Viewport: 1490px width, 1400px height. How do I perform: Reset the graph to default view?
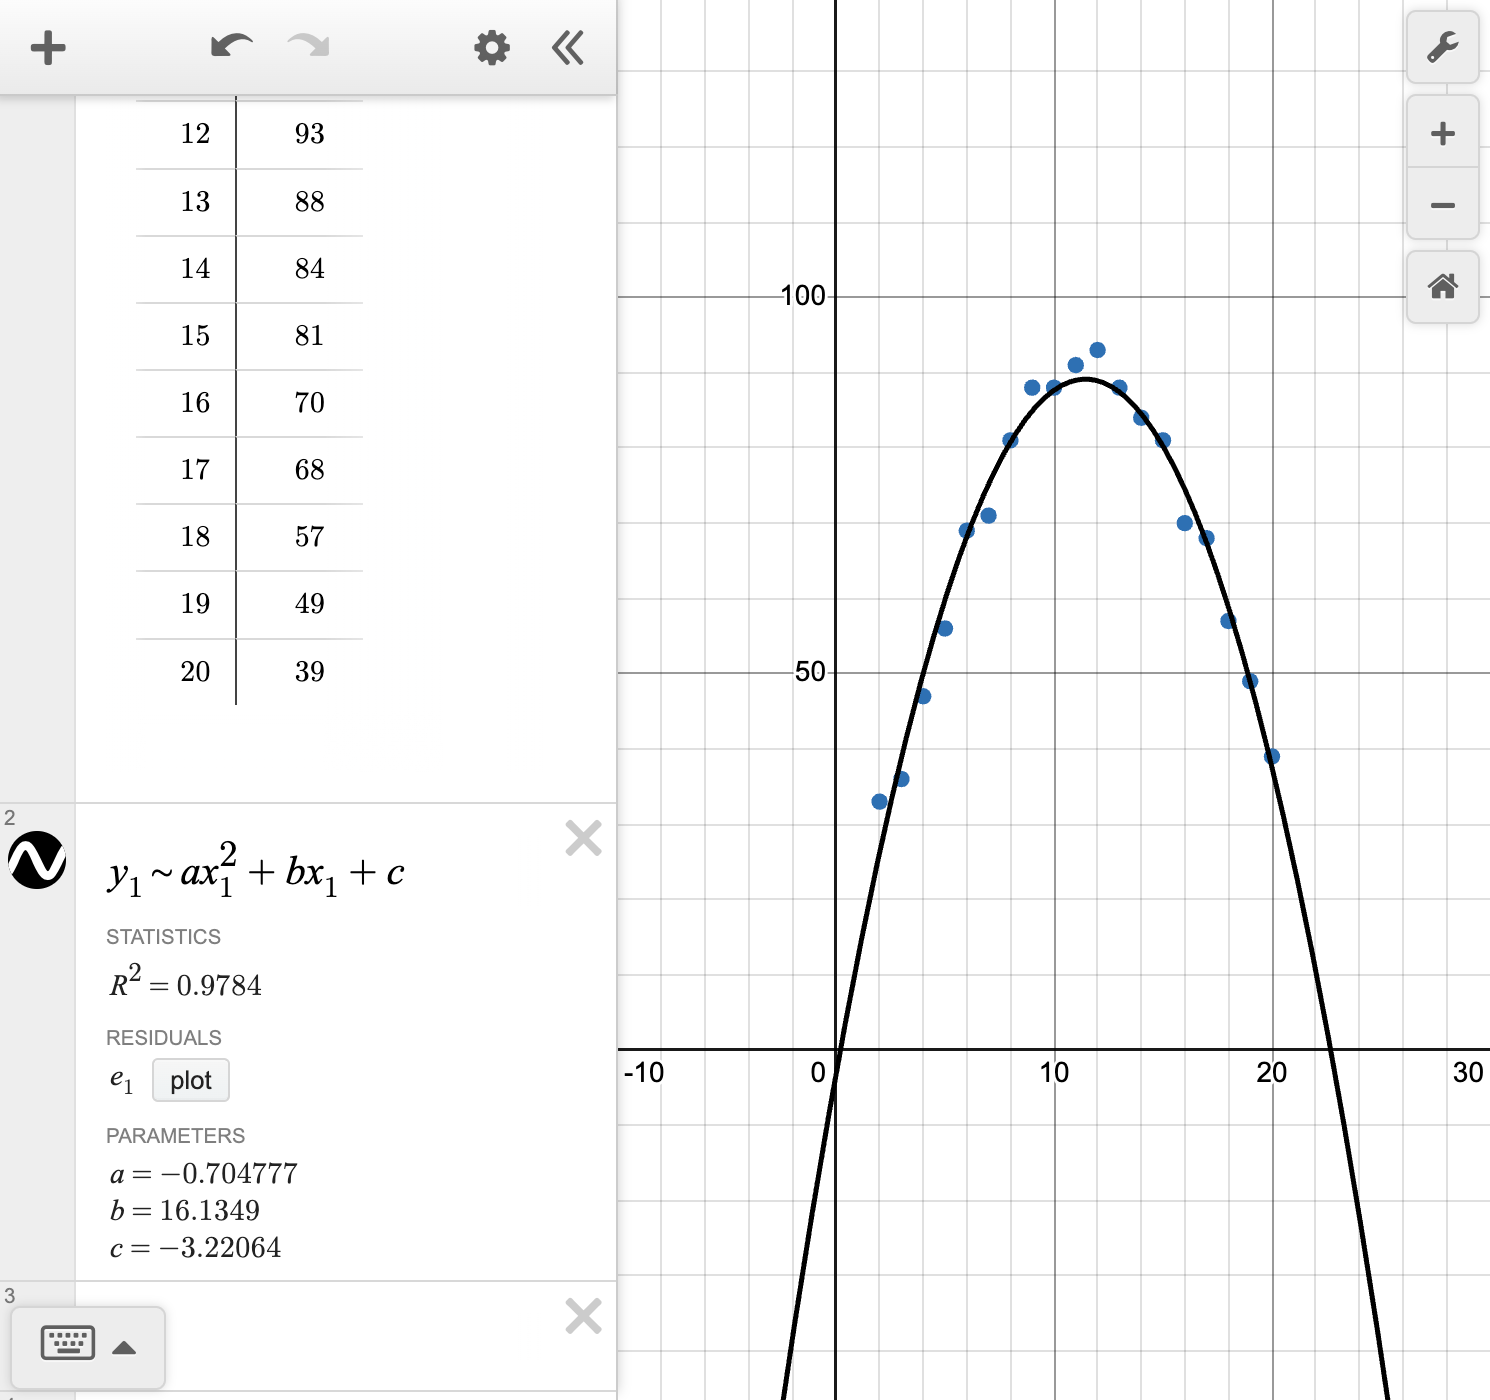click(1443, 287)
